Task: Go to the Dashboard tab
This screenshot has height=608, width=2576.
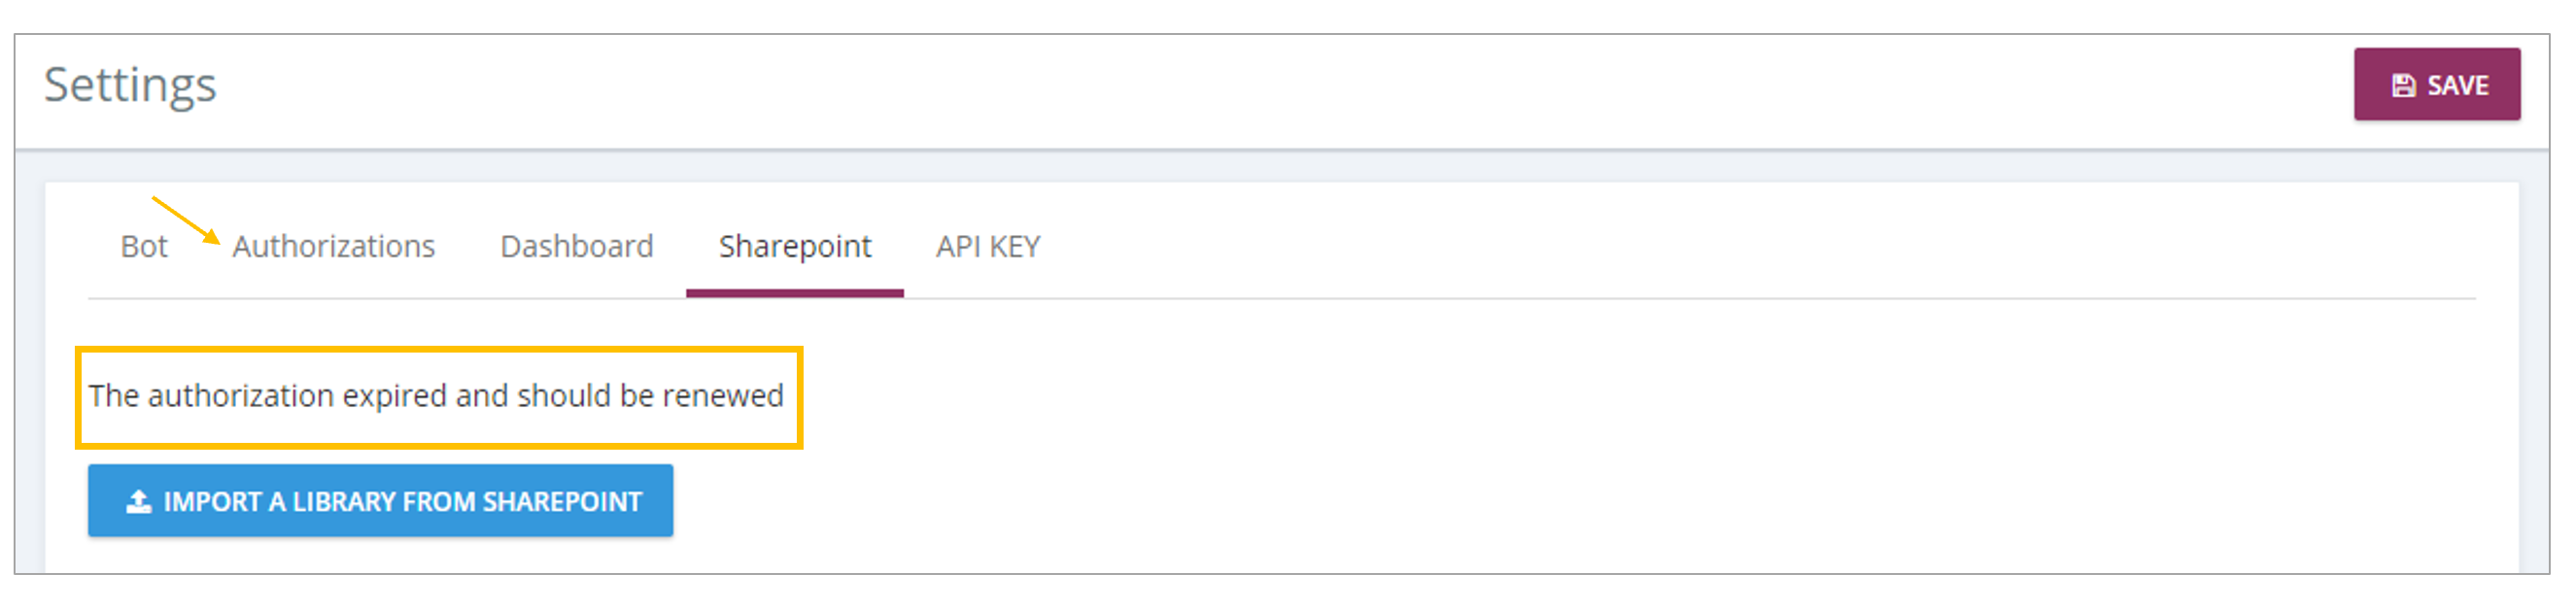Action: click(x=576, y=246)
